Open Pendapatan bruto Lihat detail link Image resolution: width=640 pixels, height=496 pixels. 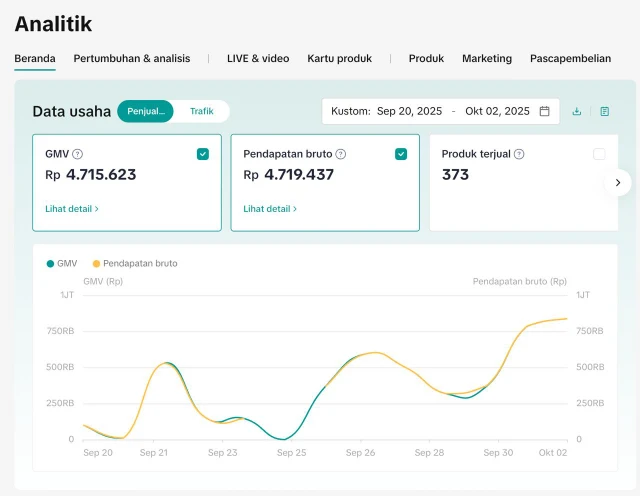coord(270,209)
